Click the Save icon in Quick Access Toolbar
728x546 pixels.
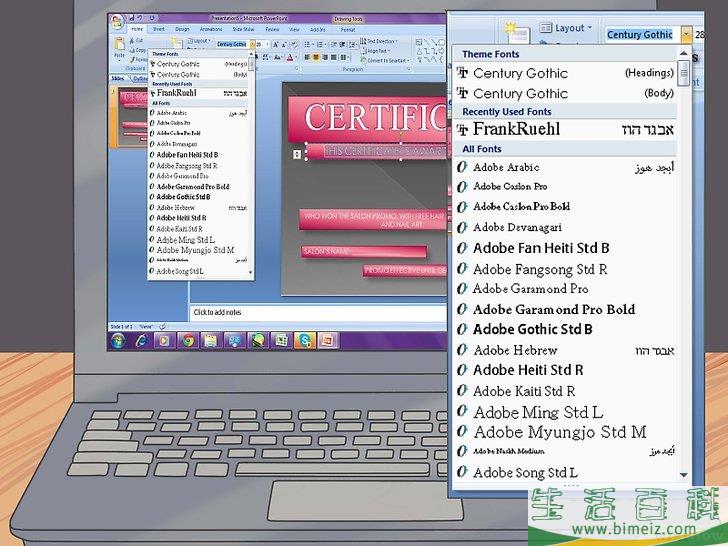132,18
